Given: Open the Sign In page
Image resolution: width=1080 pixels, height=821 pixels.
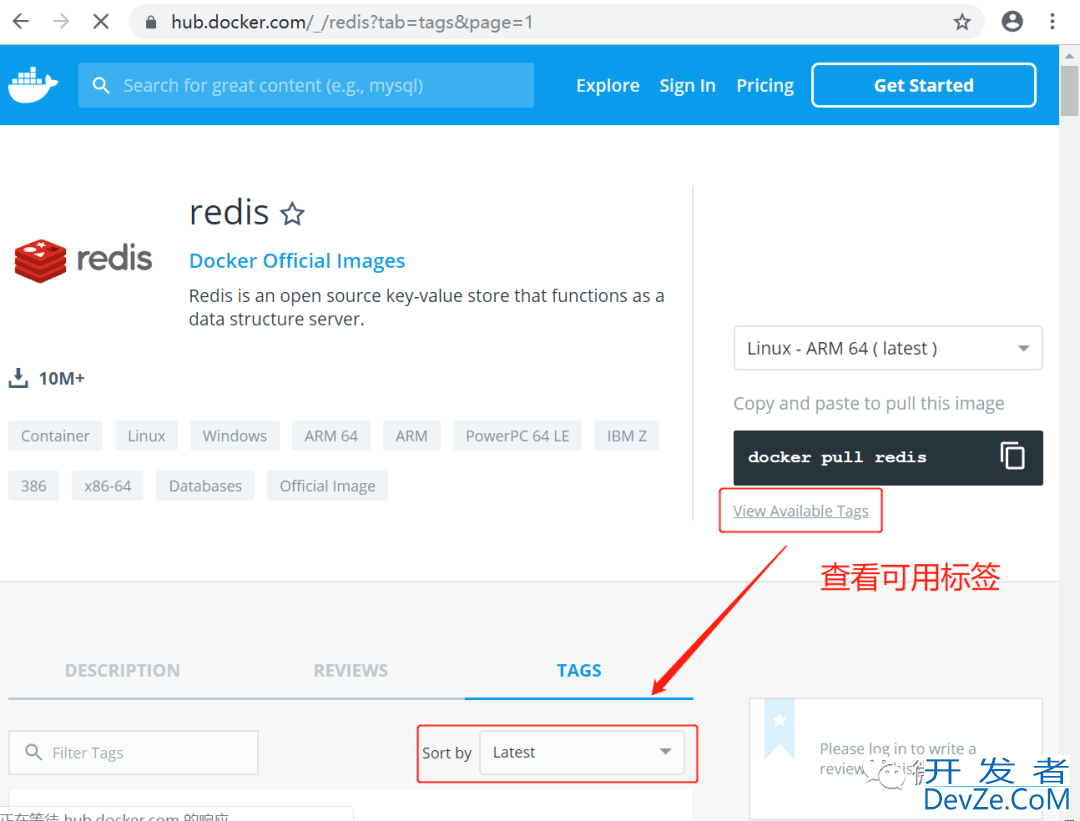Looking at the screenshot, I should pyautogui.click(x=687, y=85).
